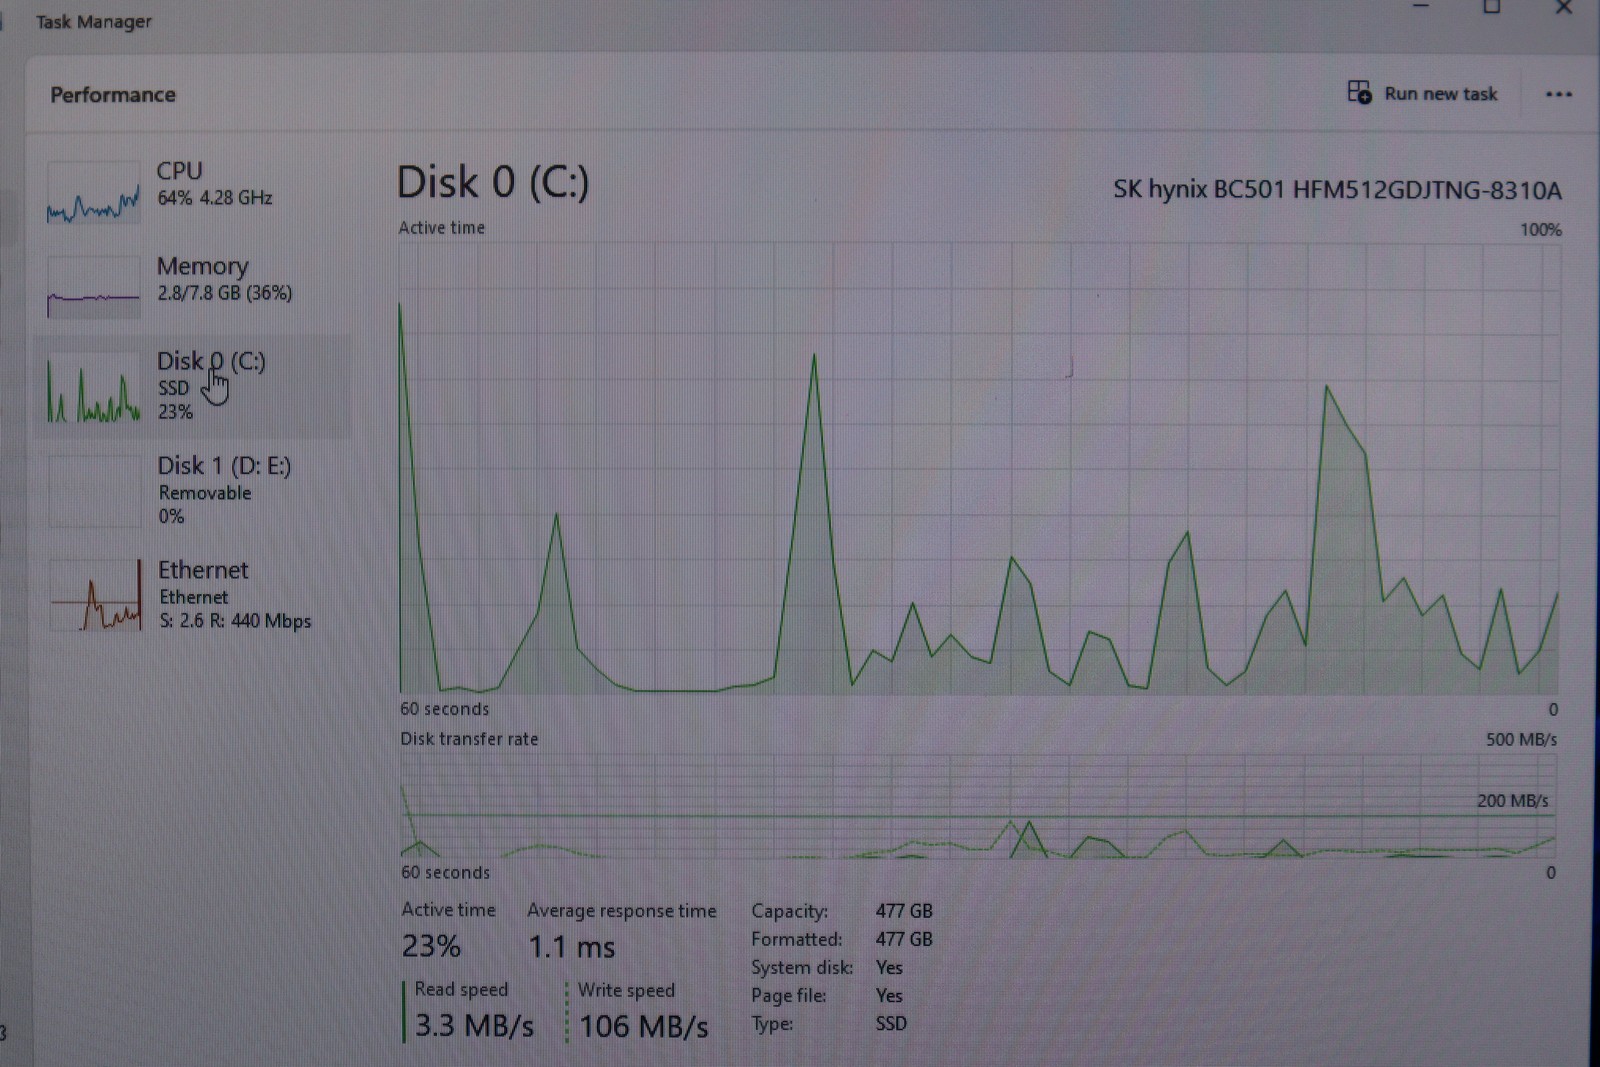Click the Average response time label
Image resolution: width=1600 pixels, height=1067 pixels.
(x=622, y=911)
